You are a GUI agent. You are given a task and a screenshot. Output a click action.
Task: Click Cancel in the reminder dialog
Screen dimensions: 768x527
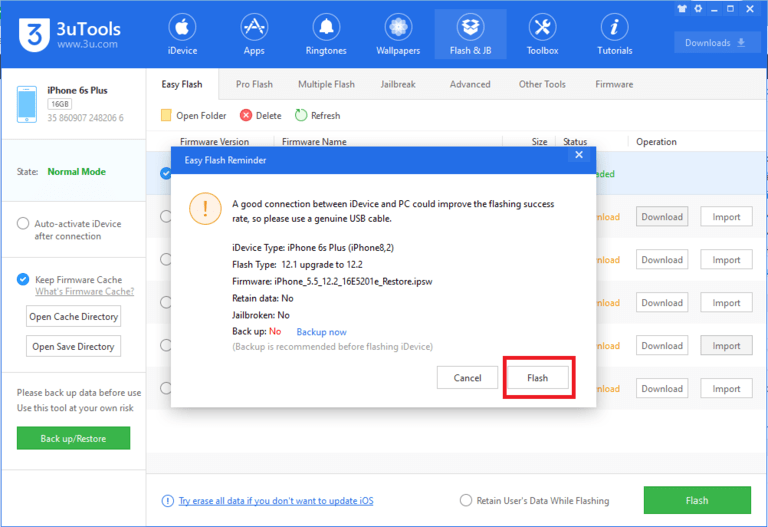(467, 378)
